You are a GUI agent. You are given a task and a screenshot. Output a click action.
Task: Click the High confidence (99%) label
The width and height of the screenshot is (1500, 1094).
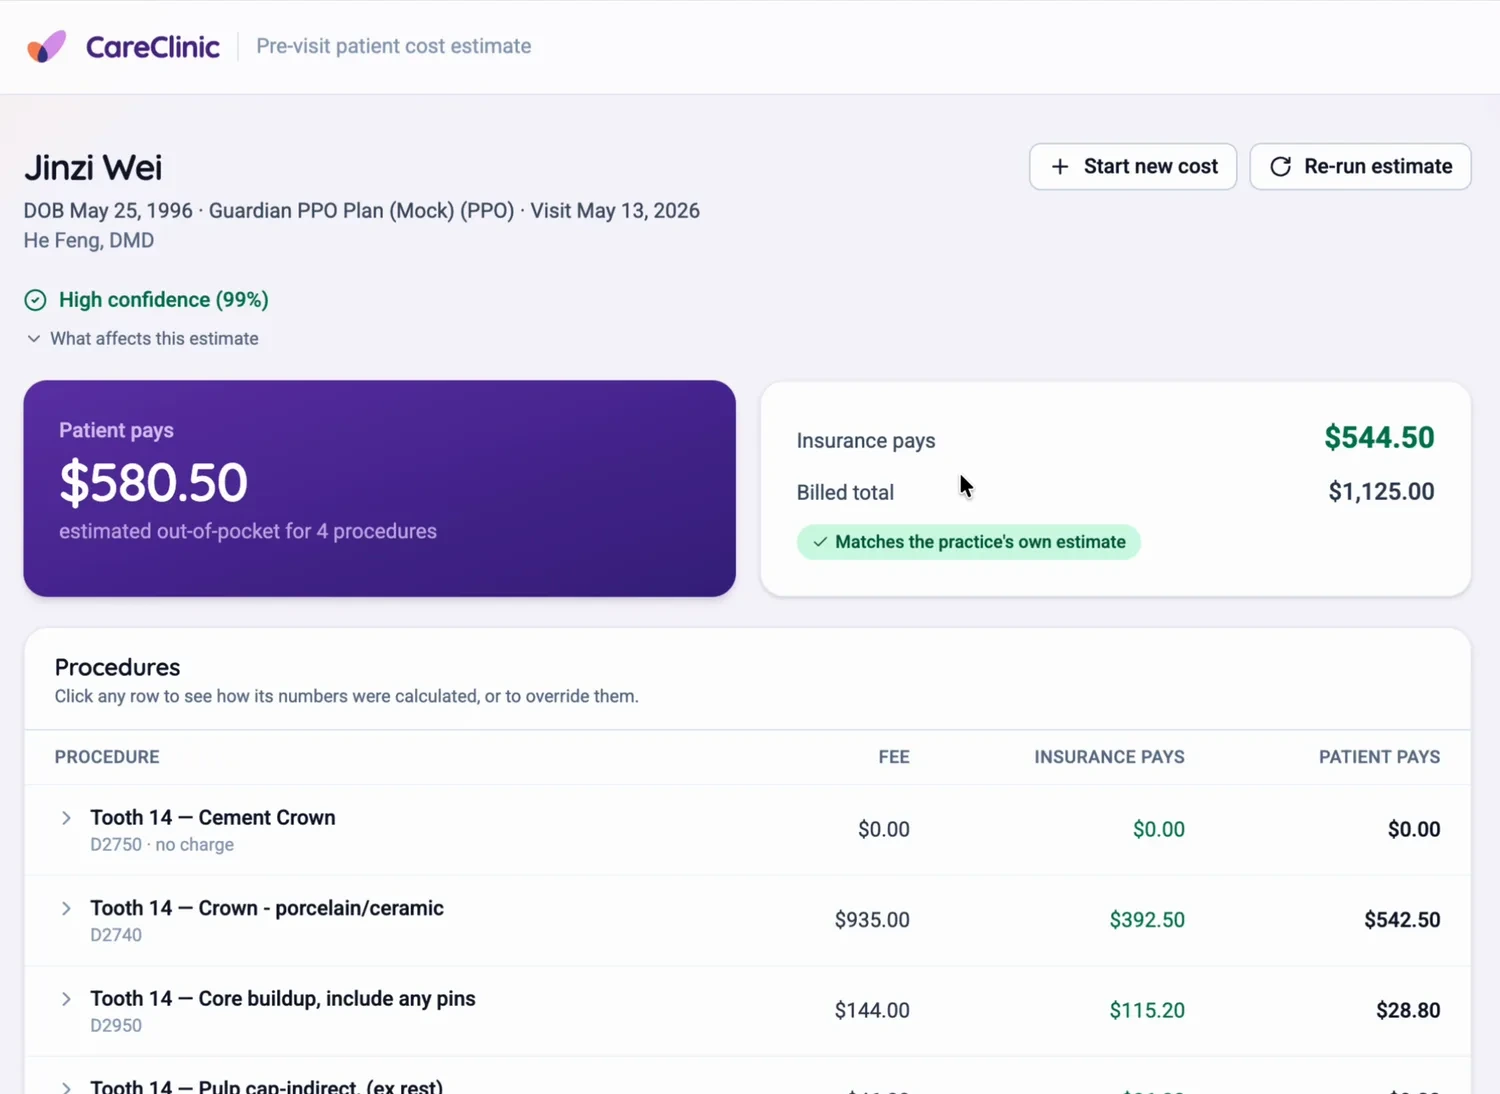click(x=164, y=300)
